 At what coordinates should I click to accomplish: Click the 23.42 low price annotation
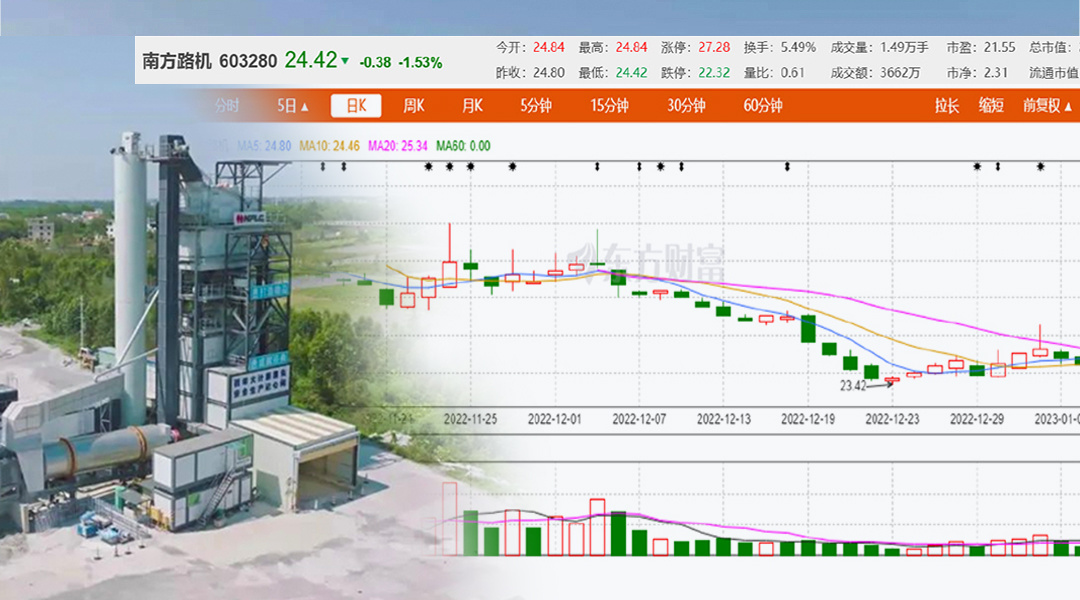[853, 386]
